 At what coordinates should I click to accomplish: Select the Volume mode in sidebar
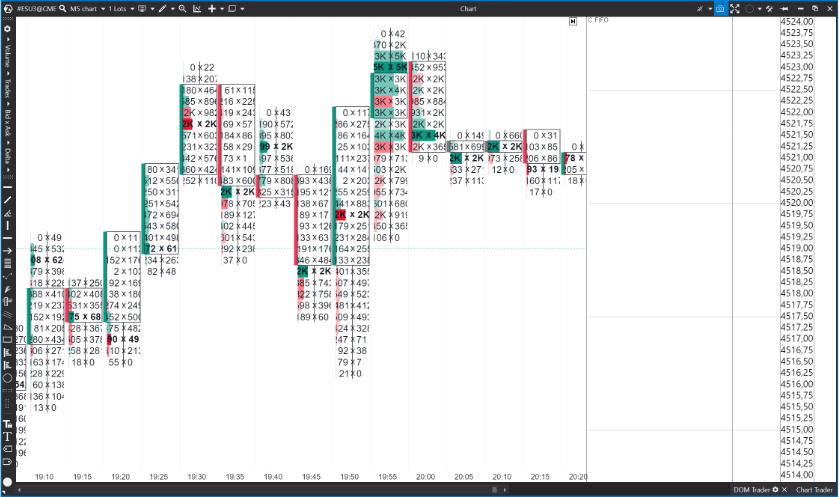click(7, 56)
